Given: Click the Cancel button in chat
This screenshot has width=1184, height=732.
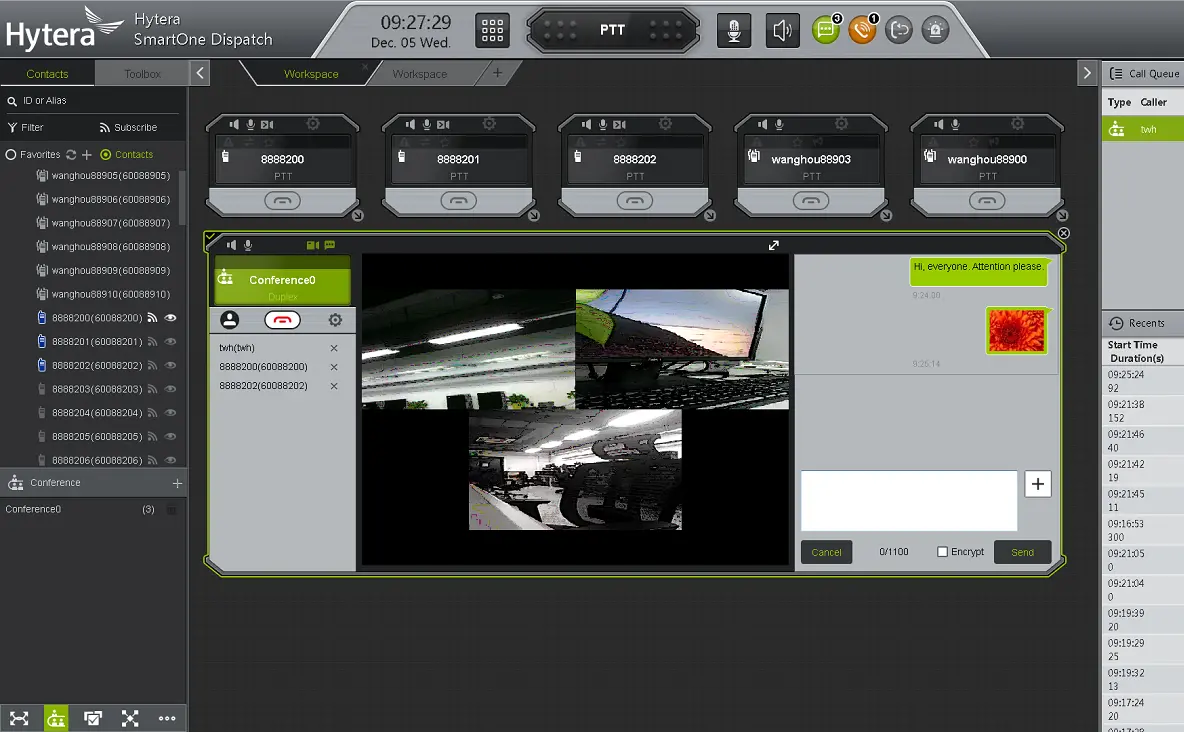Looking at the screenshot, I should (x=826, y=552).
